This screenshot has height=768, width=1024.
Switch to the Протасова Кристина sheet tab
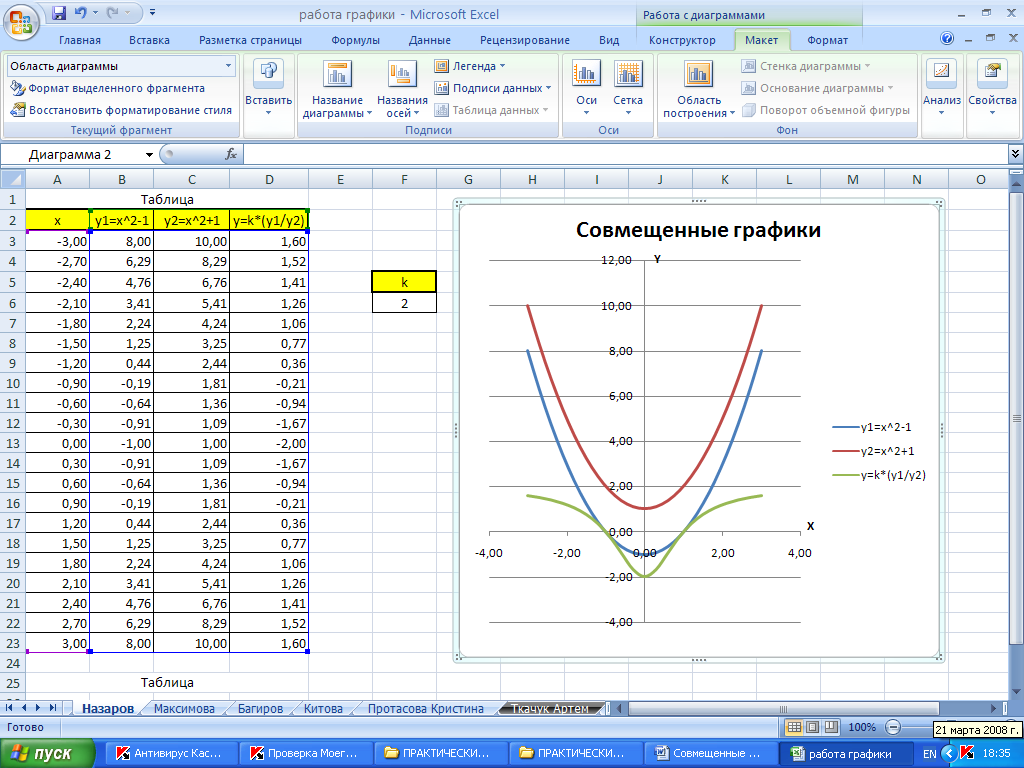coord(425,709)
